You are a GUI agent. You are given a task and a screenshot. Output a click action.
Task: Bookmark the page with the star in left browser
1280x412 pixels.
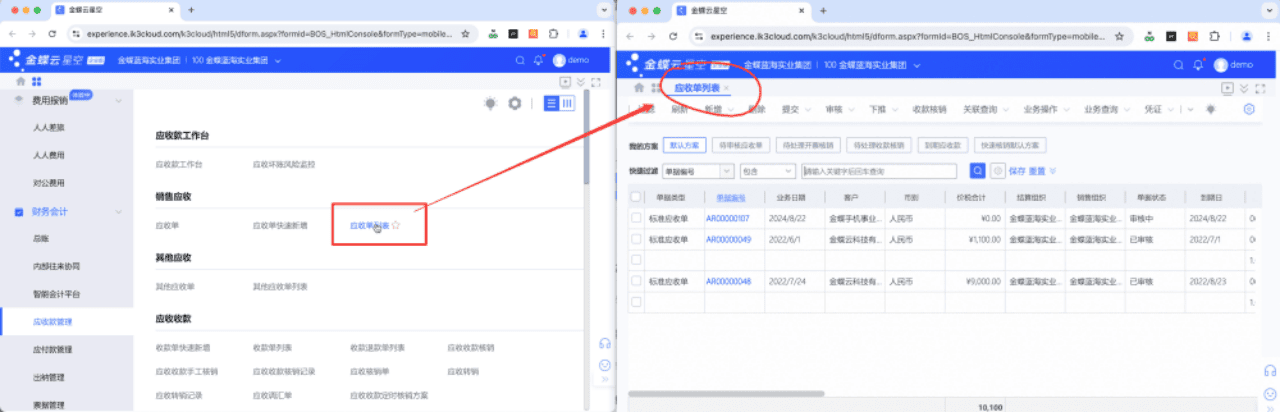click(466, 33)
